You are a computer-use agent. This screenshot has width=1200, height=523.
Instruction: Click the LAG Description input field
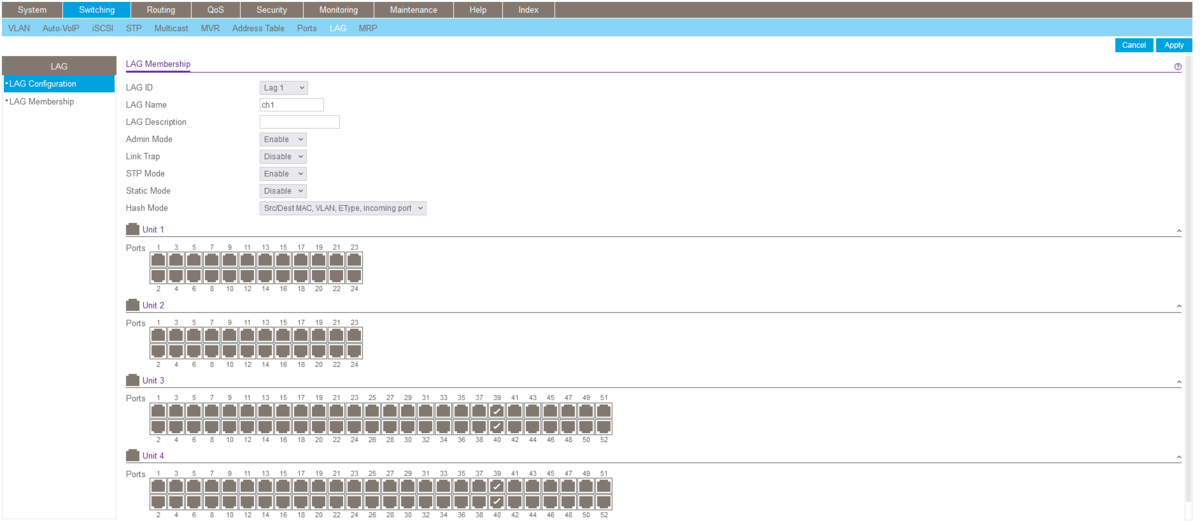pos(300,122)
